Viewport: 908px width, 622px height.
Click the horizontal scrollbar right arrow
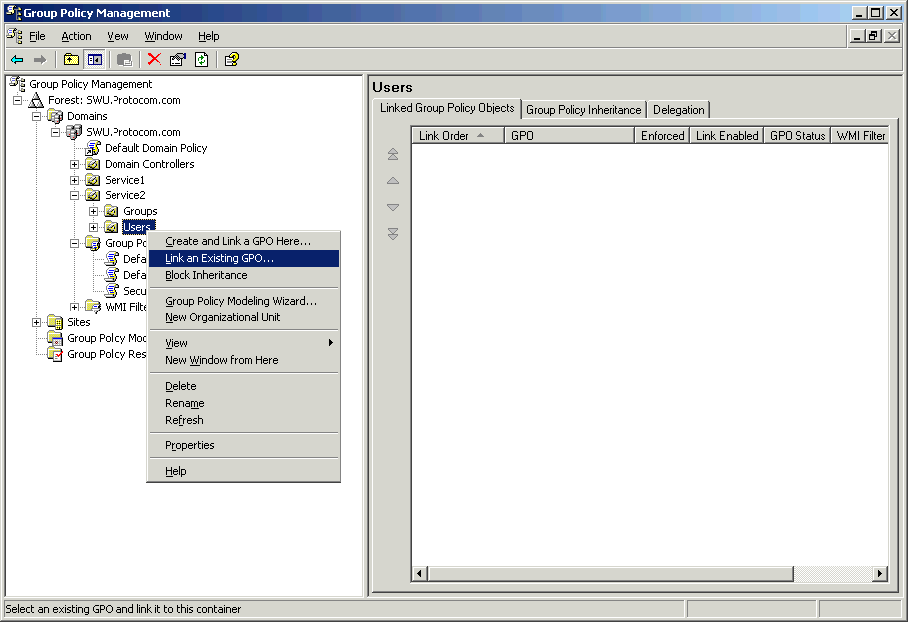pos(880,574)
